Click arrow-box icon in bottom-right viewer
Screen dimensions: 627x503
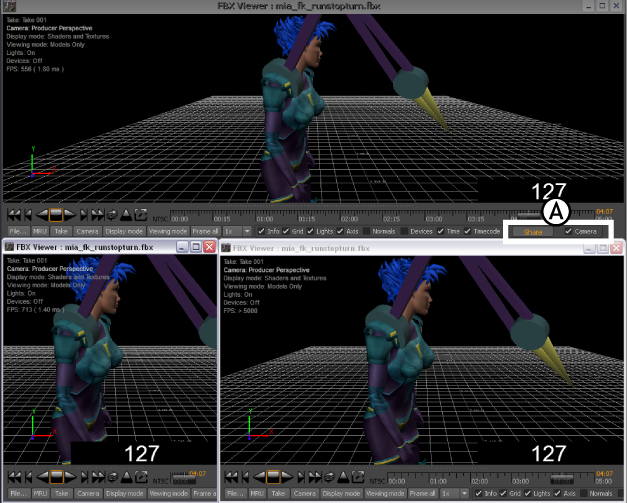point(358,476)
